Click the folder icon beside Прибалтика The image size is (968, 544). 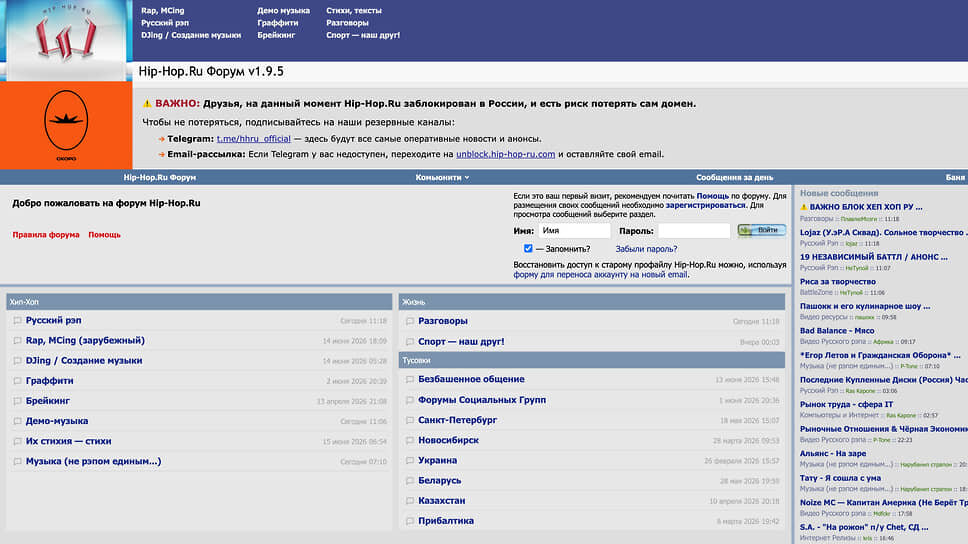tap(410, 521)
